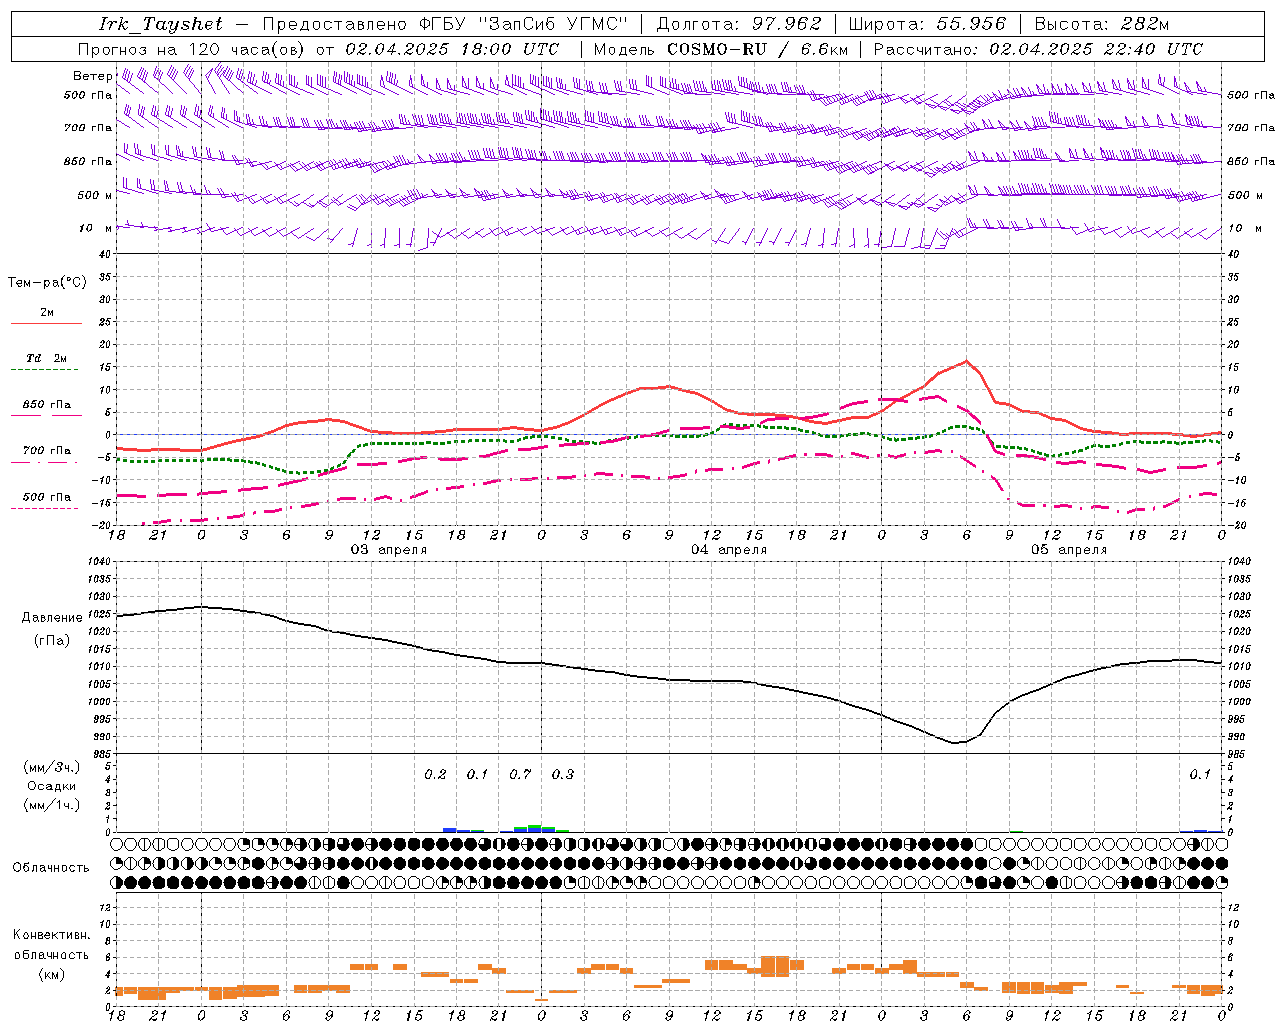Click the station name Irk_Tayshet
Image resolution: width=1280 pixels, height=1024 pixels.
[x=161, y=24]
